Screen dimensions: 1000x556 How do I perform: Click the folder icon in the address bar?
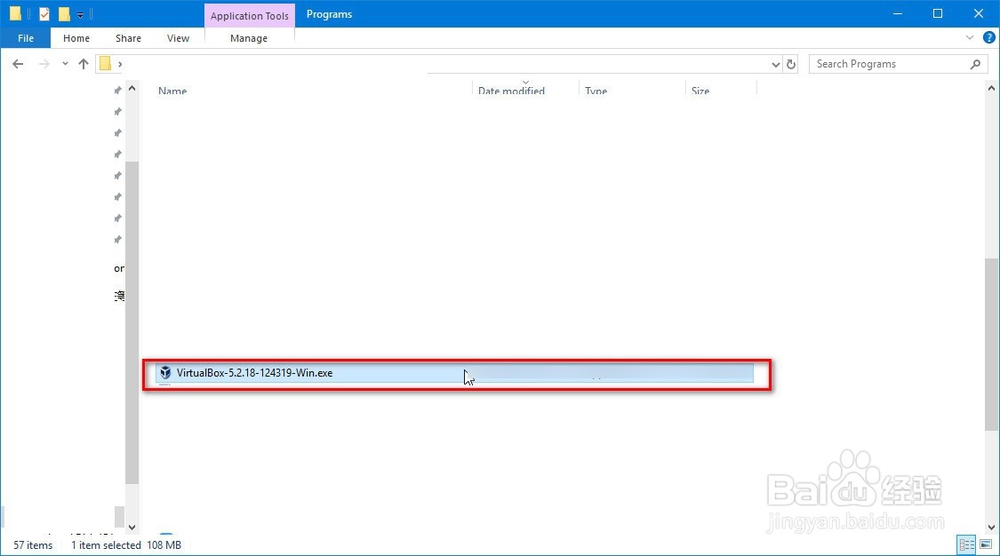tap(105, 64)
